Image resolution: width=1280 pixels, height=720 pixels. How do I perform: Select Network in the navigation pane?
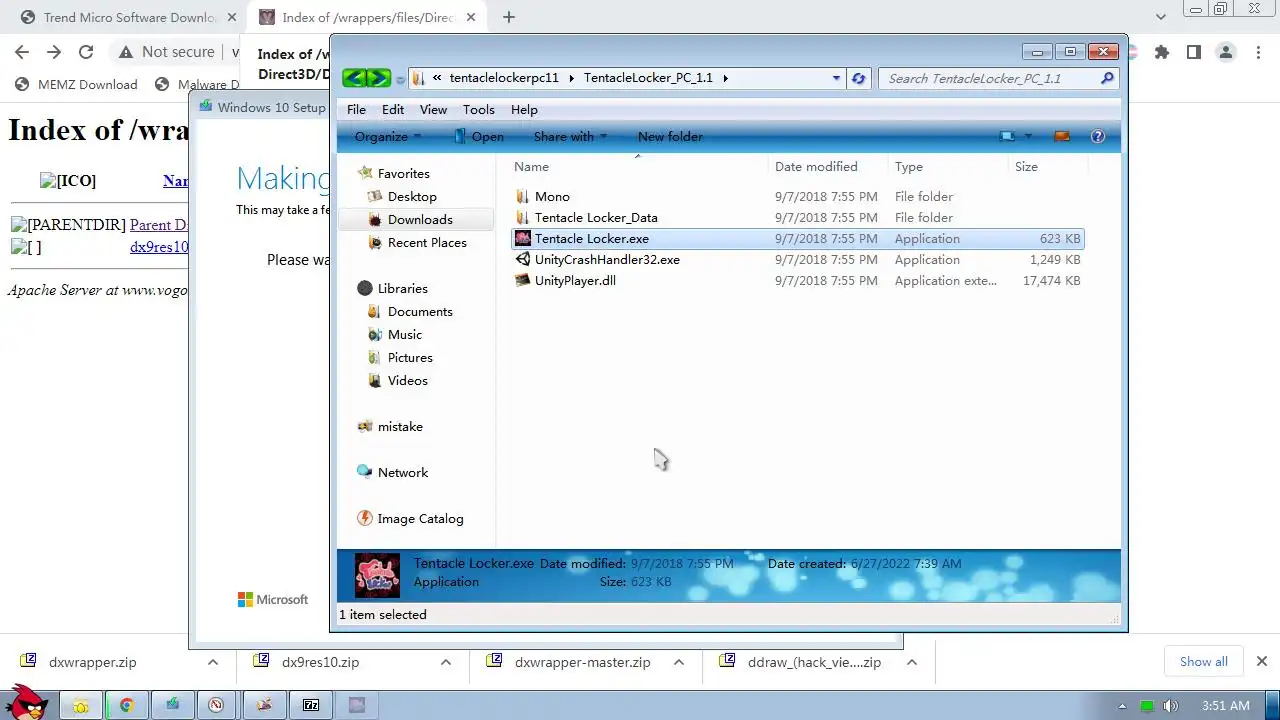click(x=402, y=473)
